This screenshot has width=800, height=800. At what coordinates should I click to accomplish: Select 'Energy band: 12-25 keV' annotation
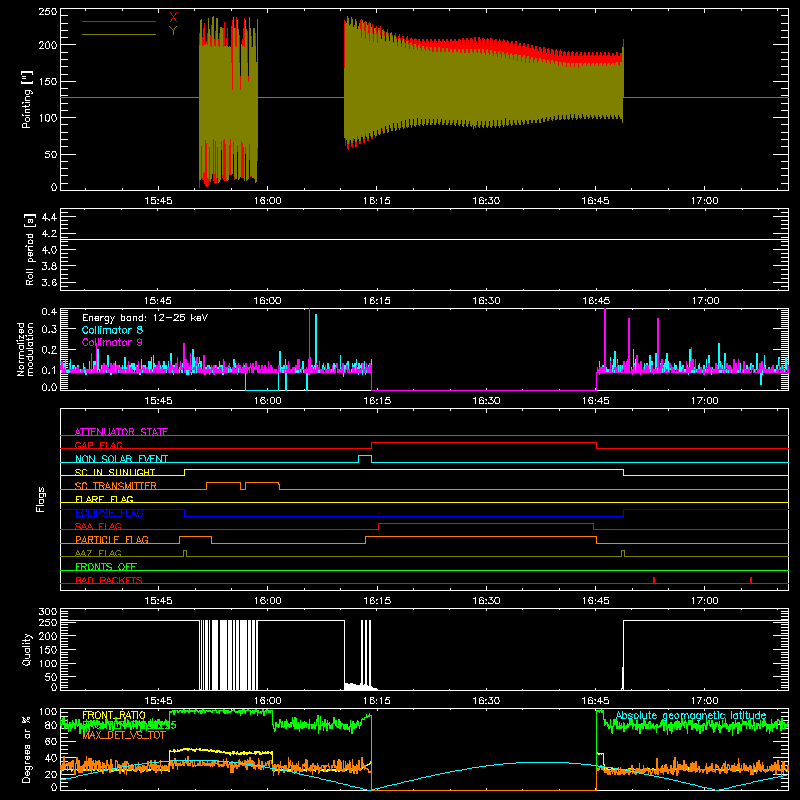coord(145,318)
